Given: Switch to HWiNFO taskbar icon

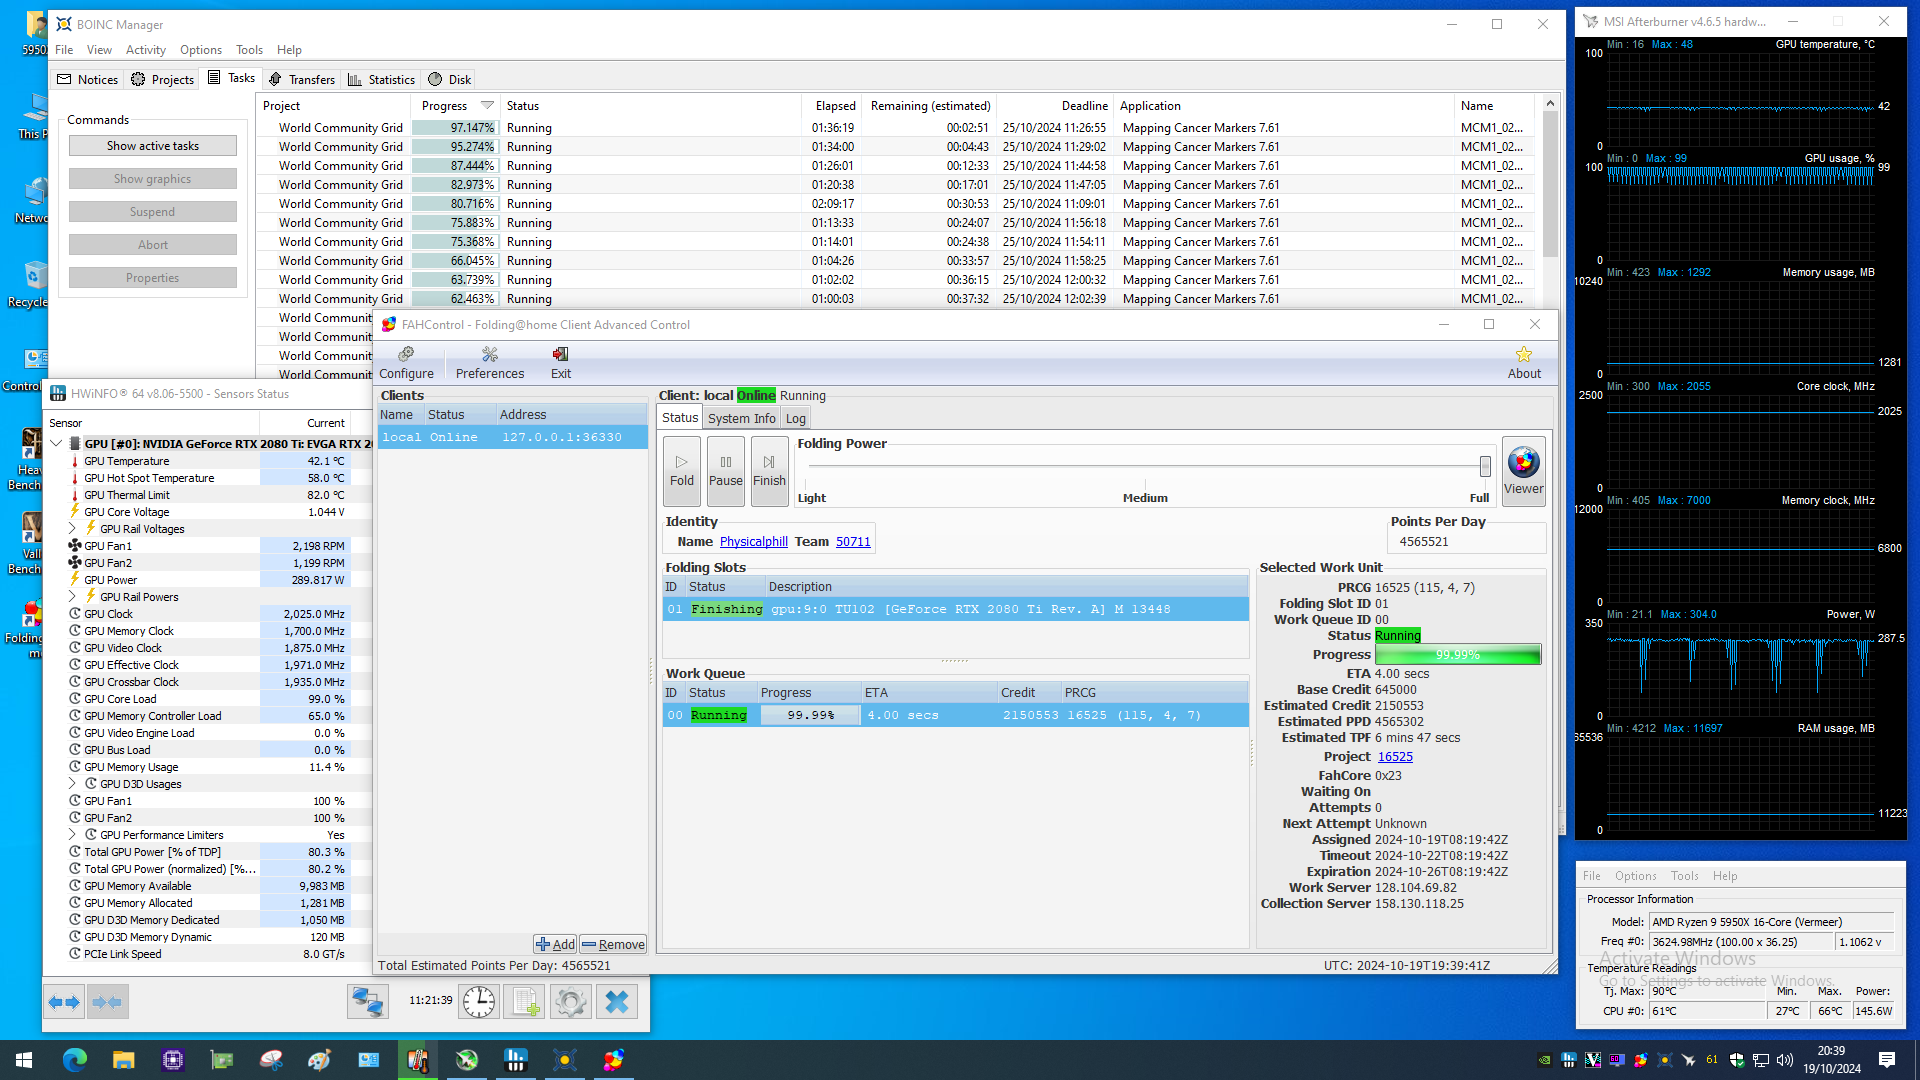Looking at the screenshot, I should [516, 1060].
